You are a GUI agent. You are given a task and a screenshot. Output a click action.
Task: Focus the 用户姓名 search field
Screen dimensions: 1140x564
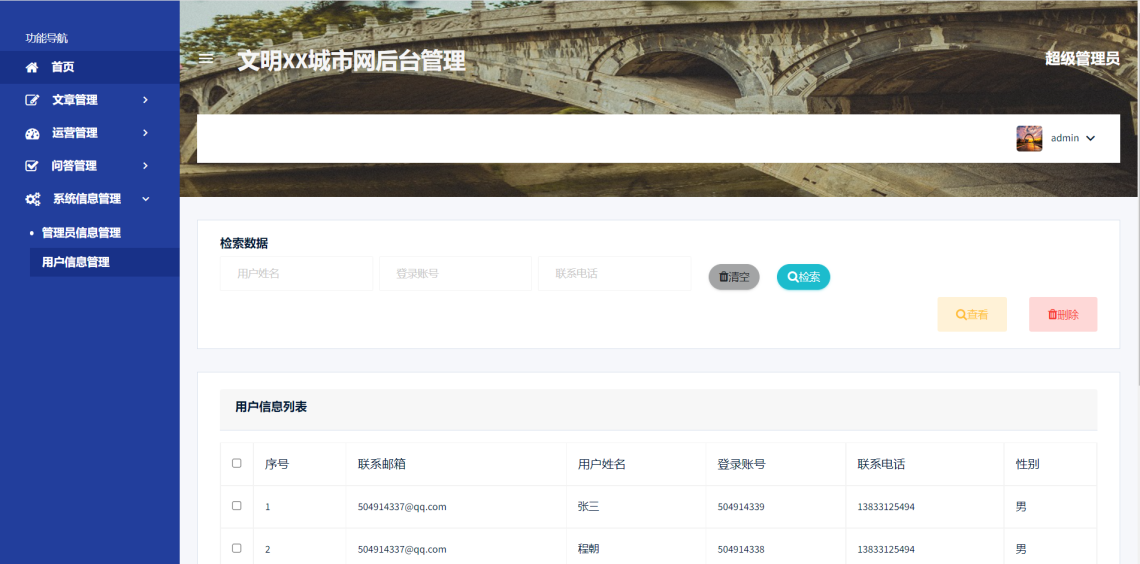pos(297,273)
